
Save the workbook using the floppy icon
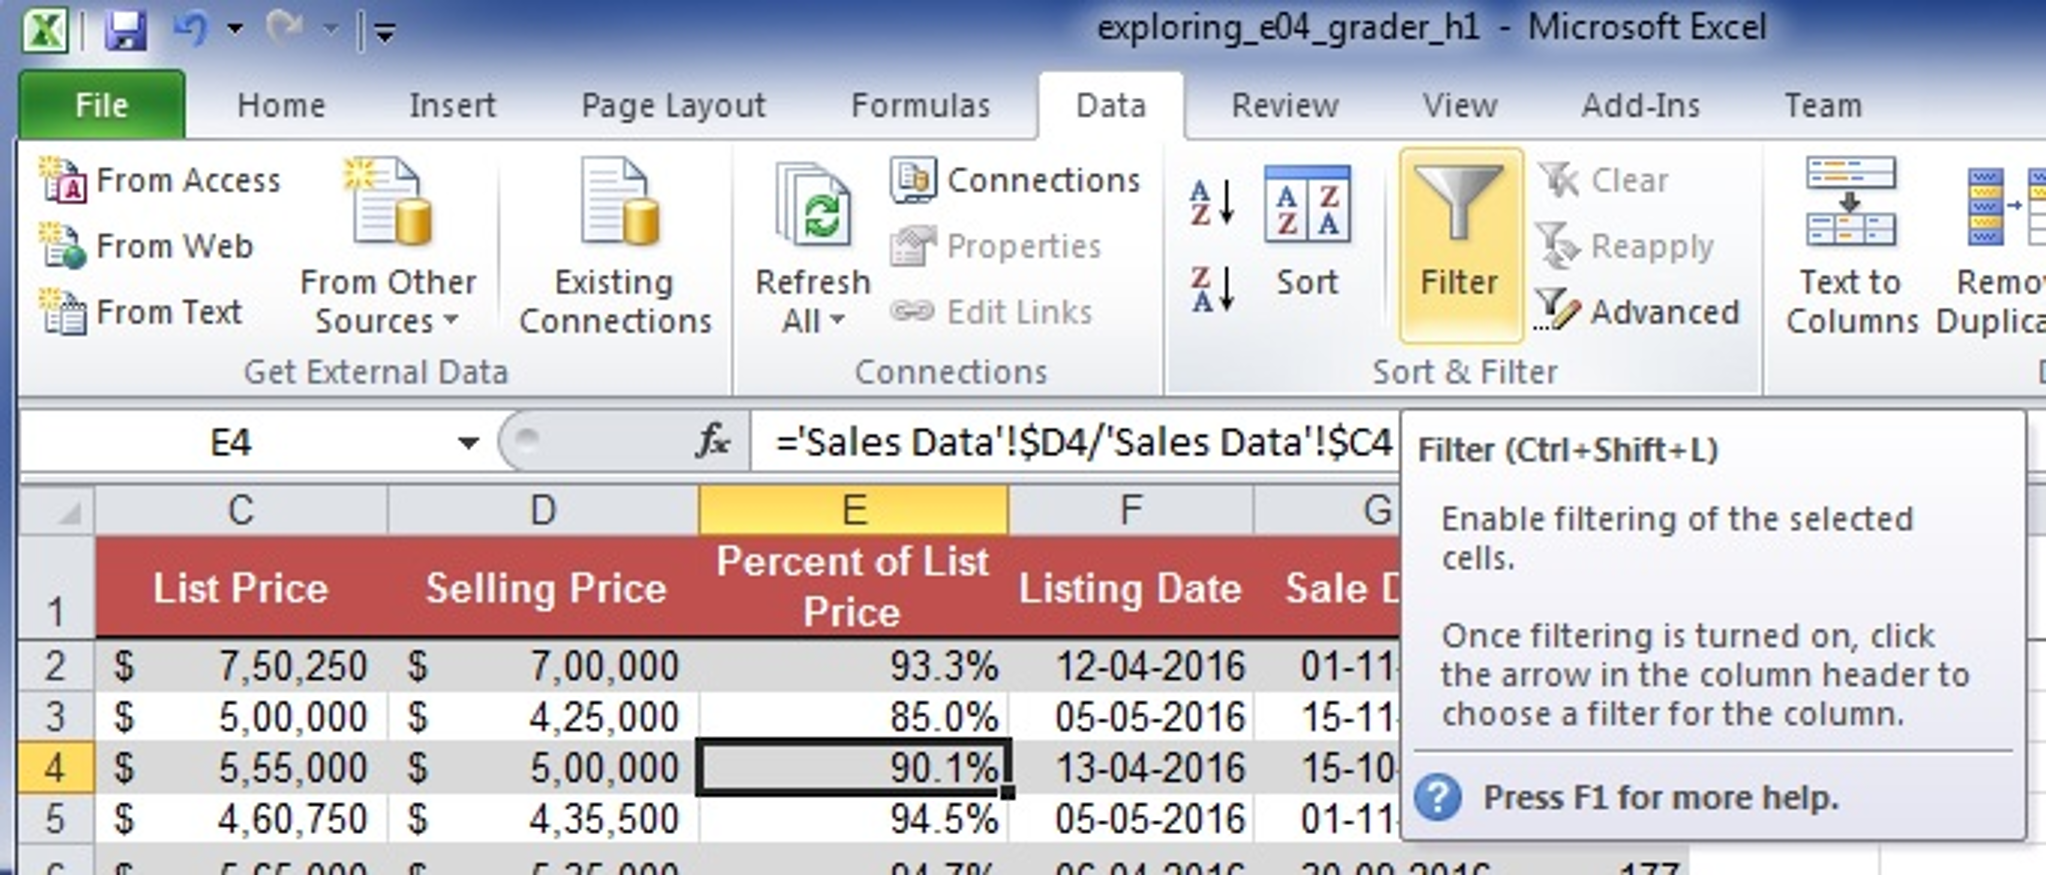[127, 30]
